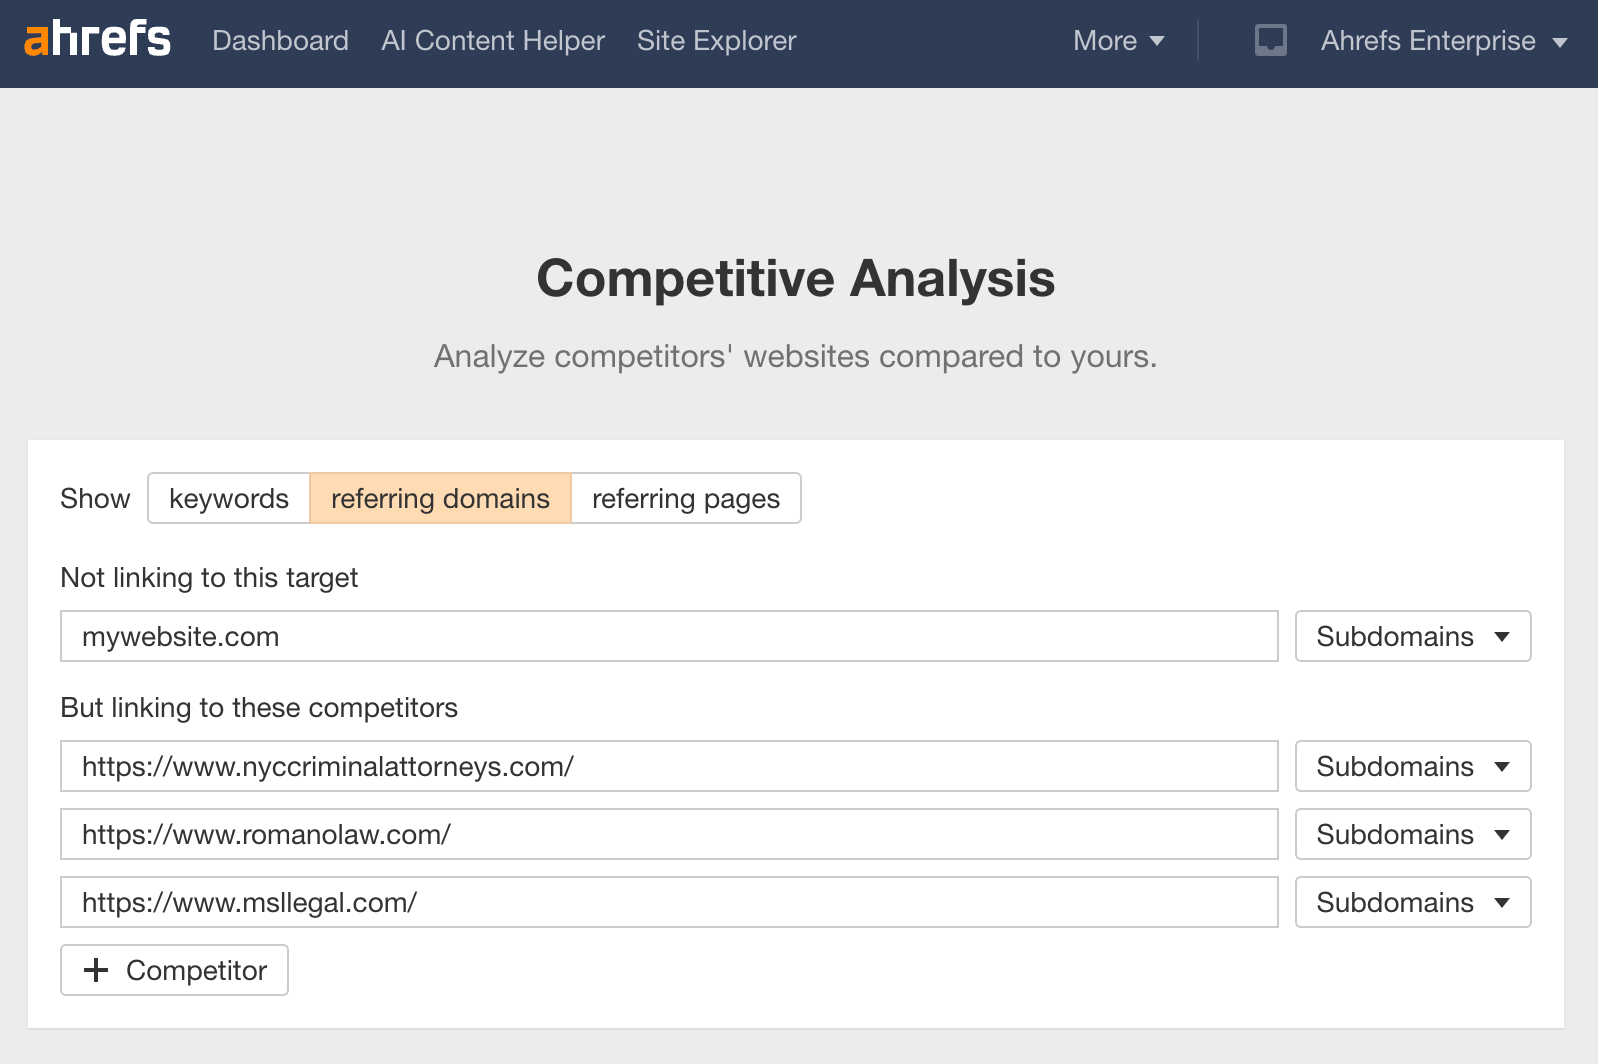Change scope mode for romanolaw.com
Screen dimensions: 1598x1064
[1412, 834]
